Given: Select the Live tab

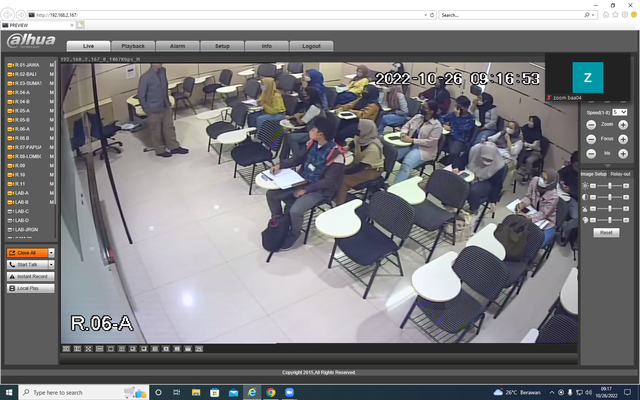Looking at the screenshot, I should coord(88,46).
